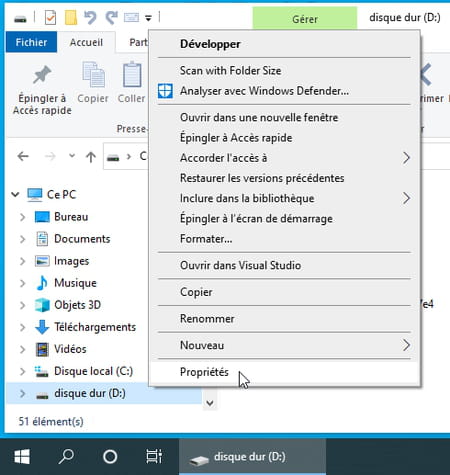Open the recent locations dropdown arrow
This screenshot has width=450, height=475.
[72, 156]
